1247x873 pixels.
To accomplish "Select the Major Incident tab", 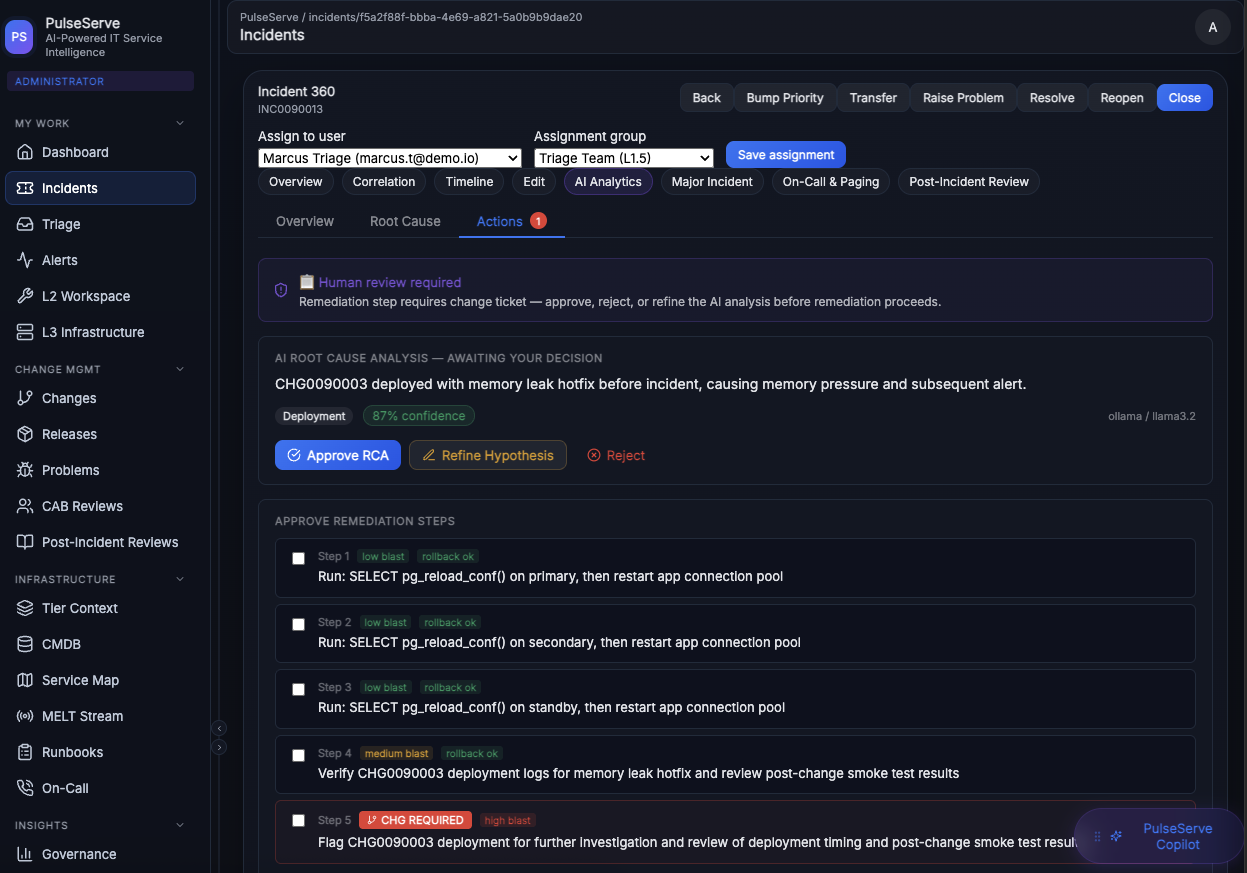I will [712, 182].
